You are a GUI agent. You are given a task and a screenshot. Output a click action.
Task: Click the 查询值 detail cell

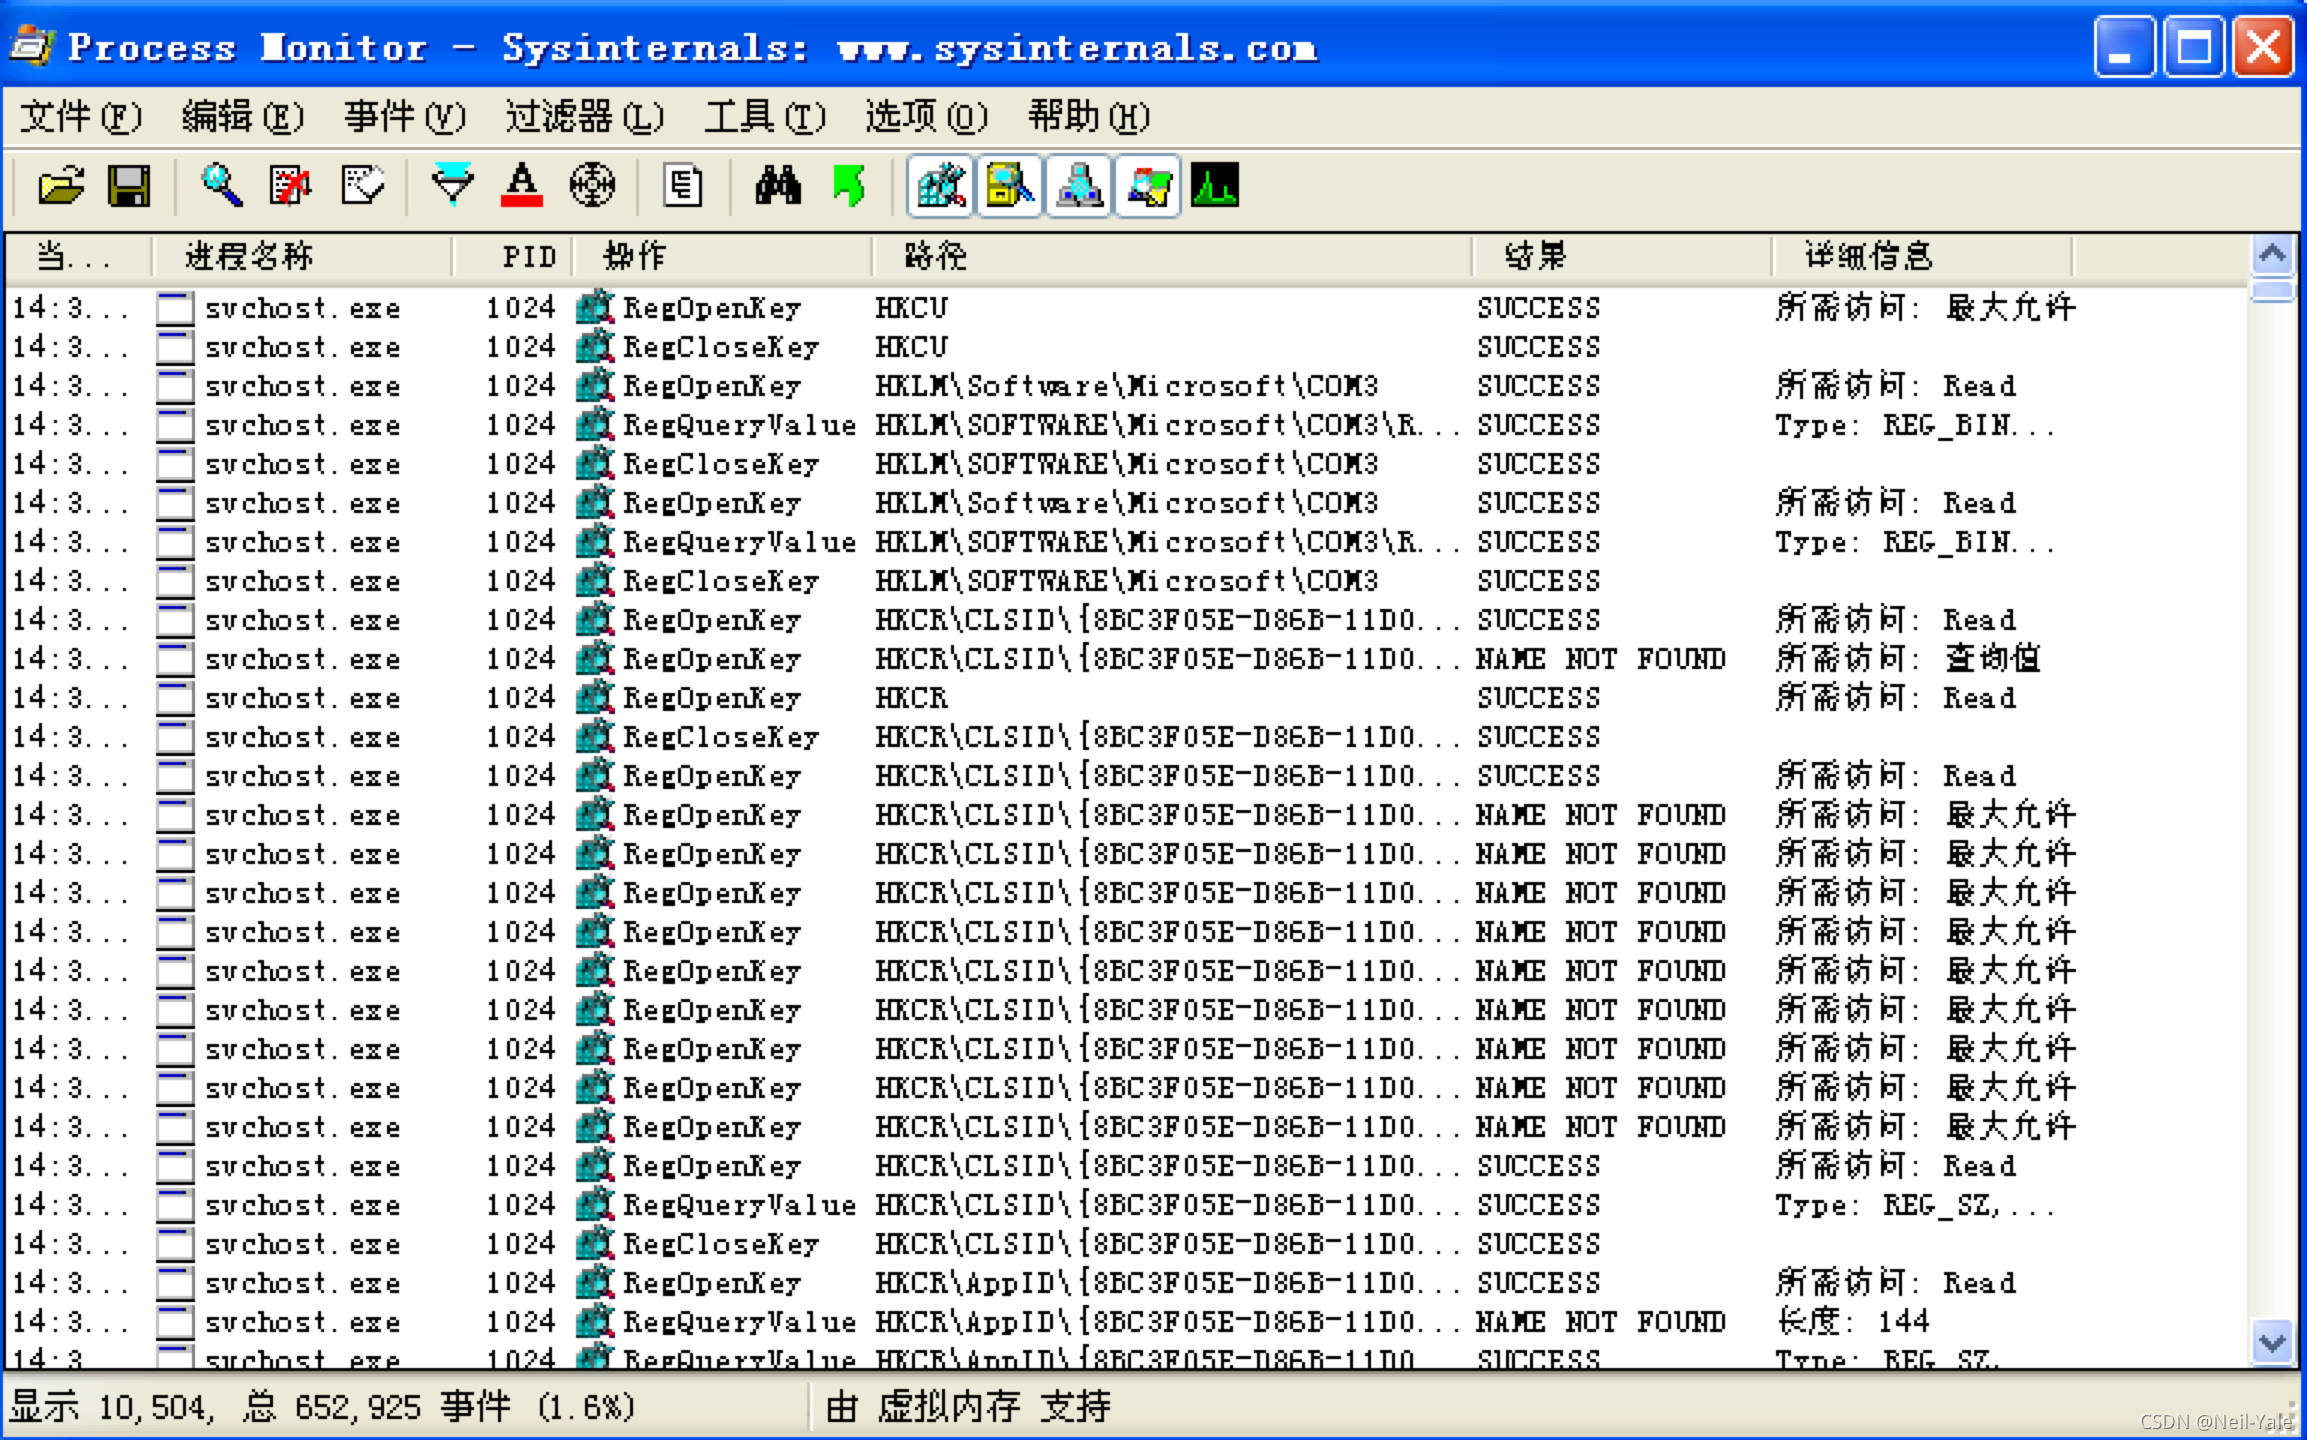[1908, 659]
